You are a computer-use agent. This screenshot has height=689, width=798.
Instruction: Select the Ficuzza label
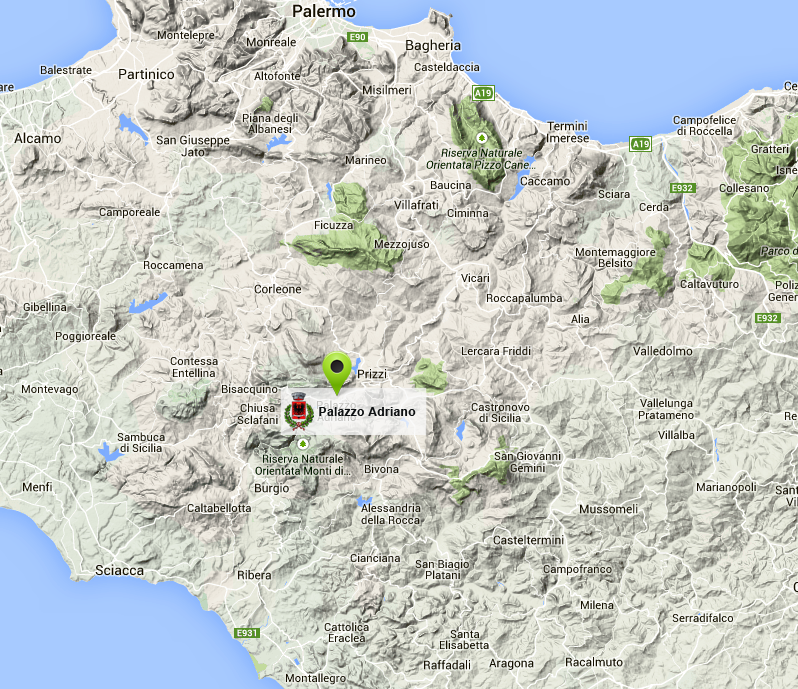pyautogui.click(x=333, y=225)
